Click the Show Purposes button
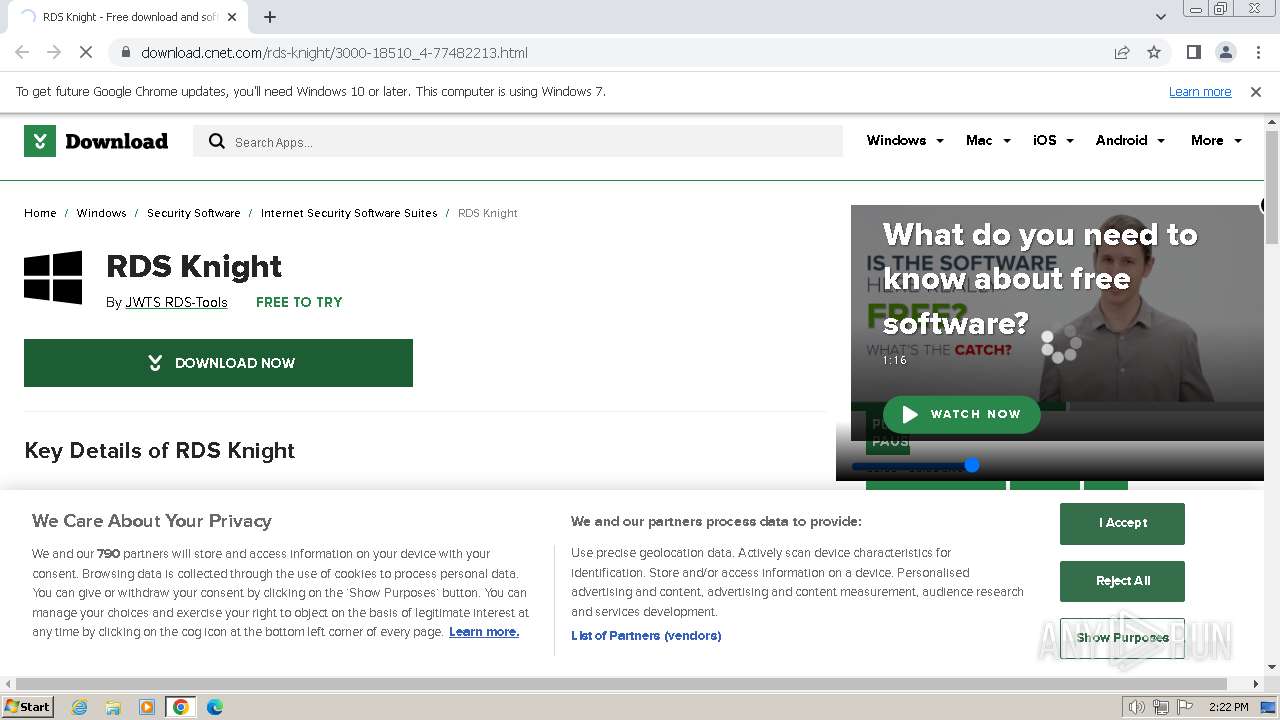Image resolution: width=1280 pixels, height=720 pixels. click(1122, 638)
